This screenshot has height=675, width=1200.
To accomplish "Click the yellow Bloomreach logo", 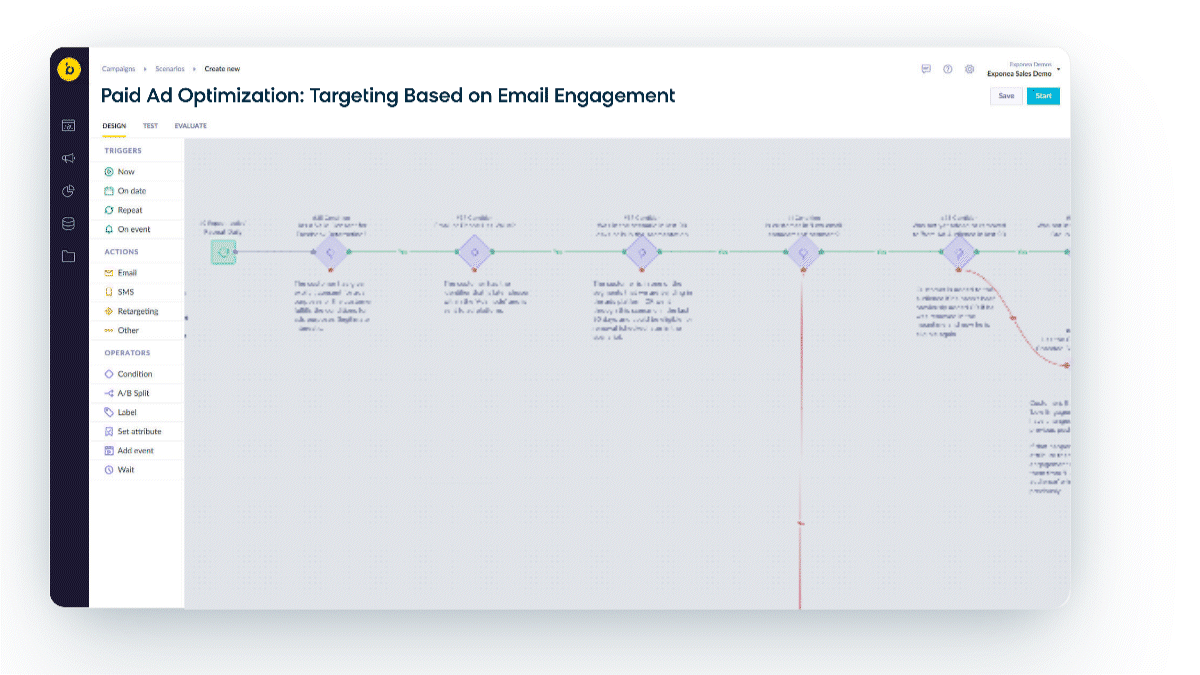I will point(69,69).
